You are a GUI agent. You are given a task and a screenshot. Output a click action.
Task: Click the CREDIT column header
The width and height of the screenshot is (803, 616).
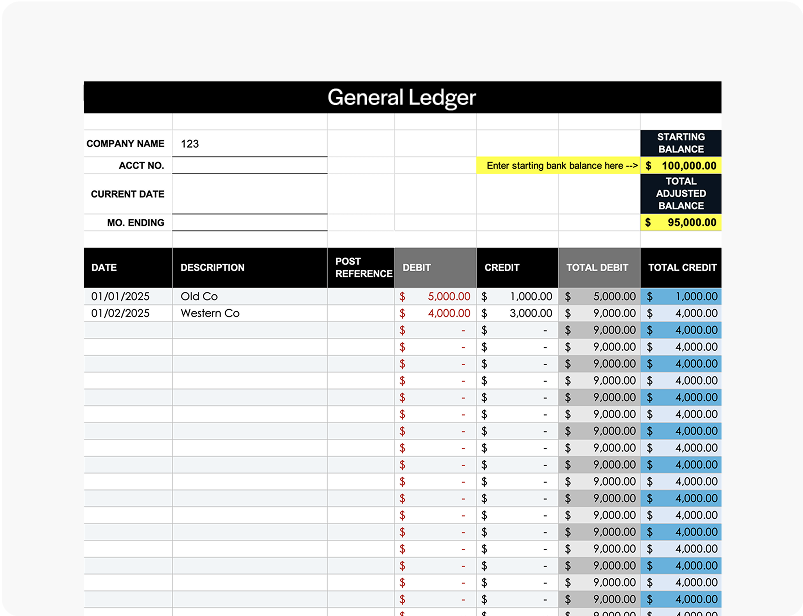517,268
